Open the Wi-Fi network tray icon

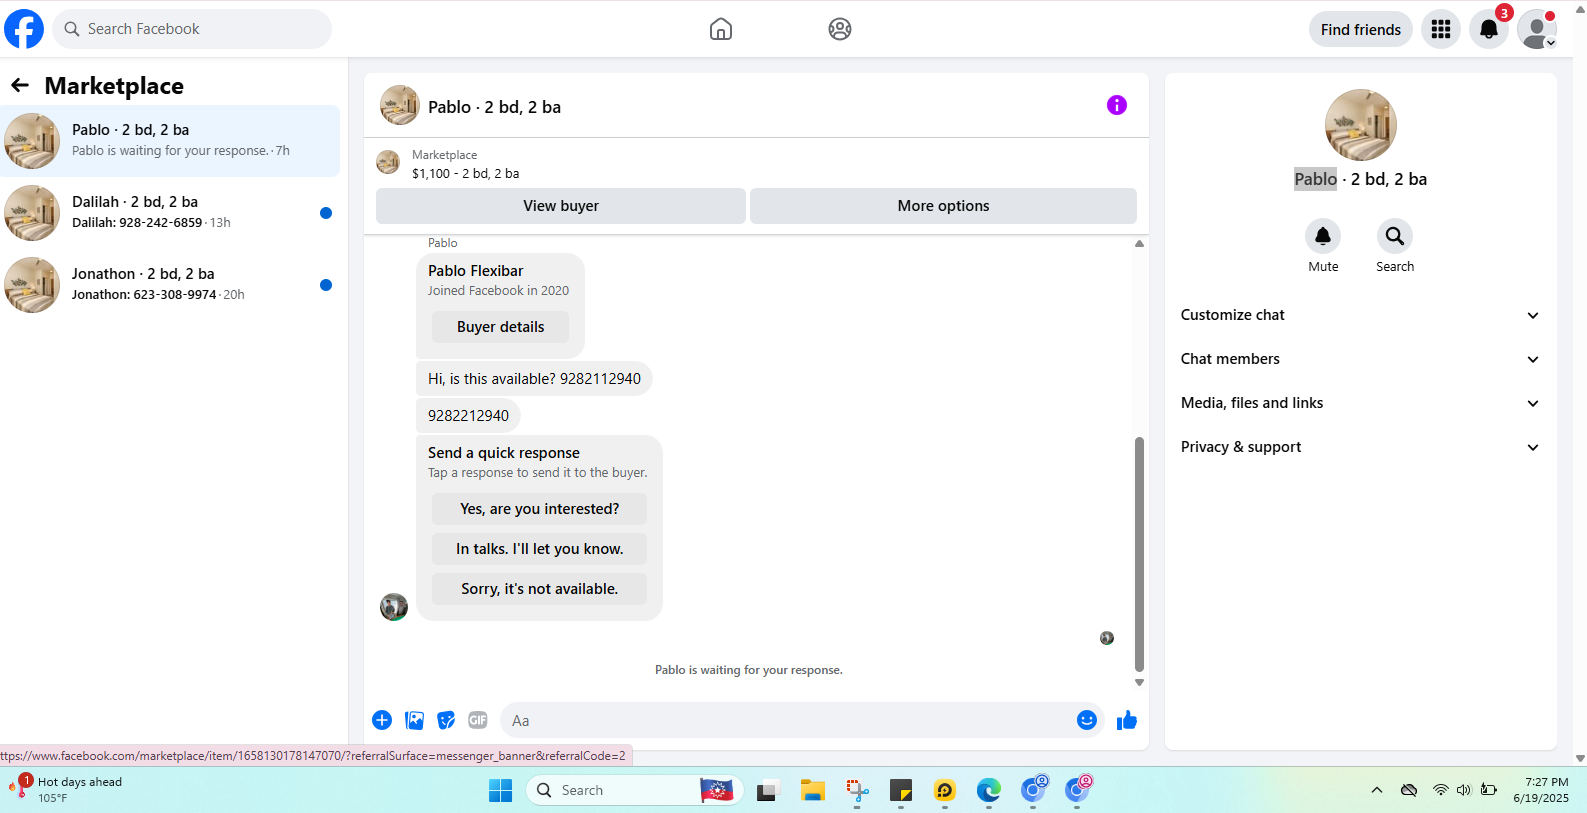1440,790
